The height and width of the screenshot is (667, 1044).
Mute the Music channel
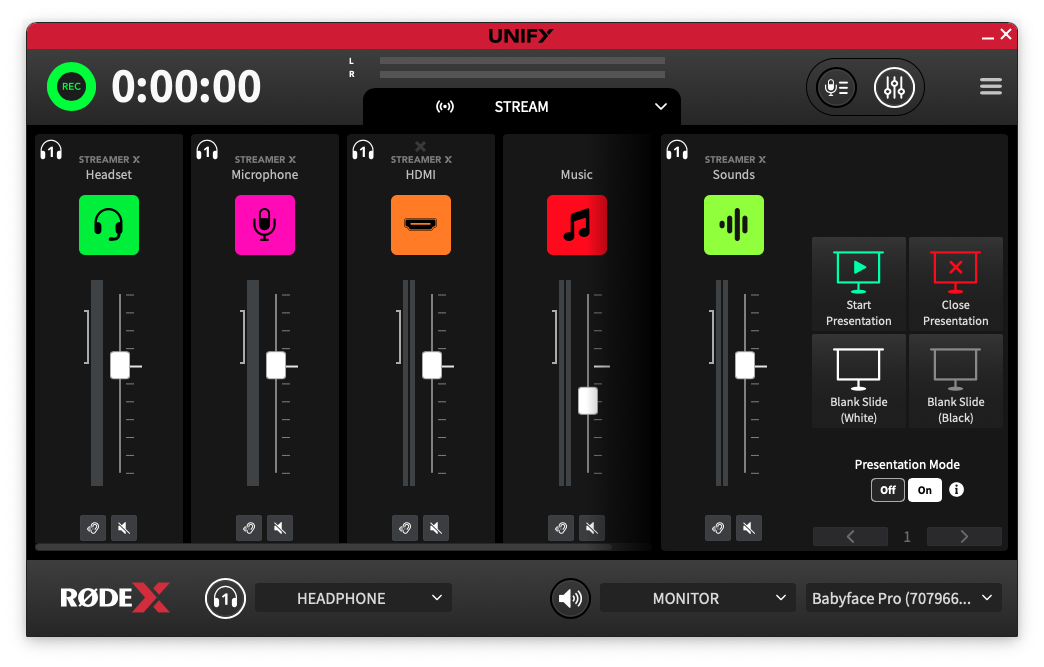[591, 529]
